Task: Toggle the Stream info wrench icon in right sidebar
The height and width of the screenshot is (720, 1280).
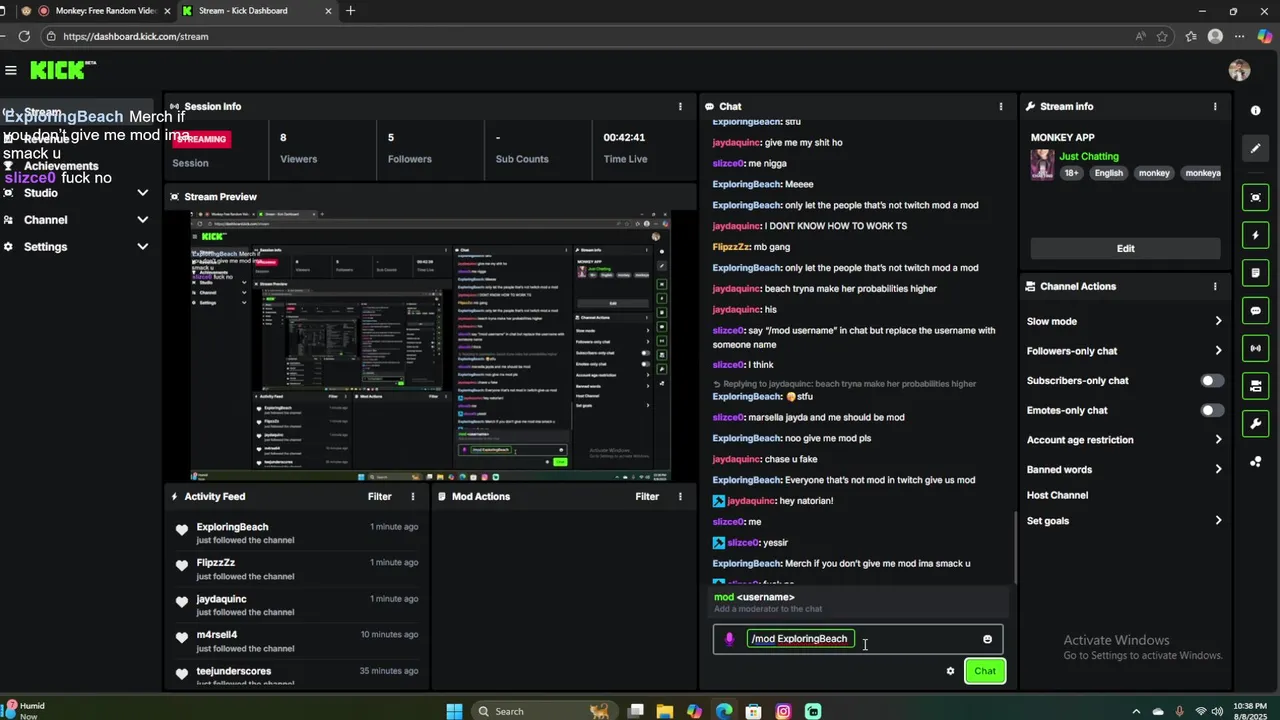Action: pos(1256,423)
